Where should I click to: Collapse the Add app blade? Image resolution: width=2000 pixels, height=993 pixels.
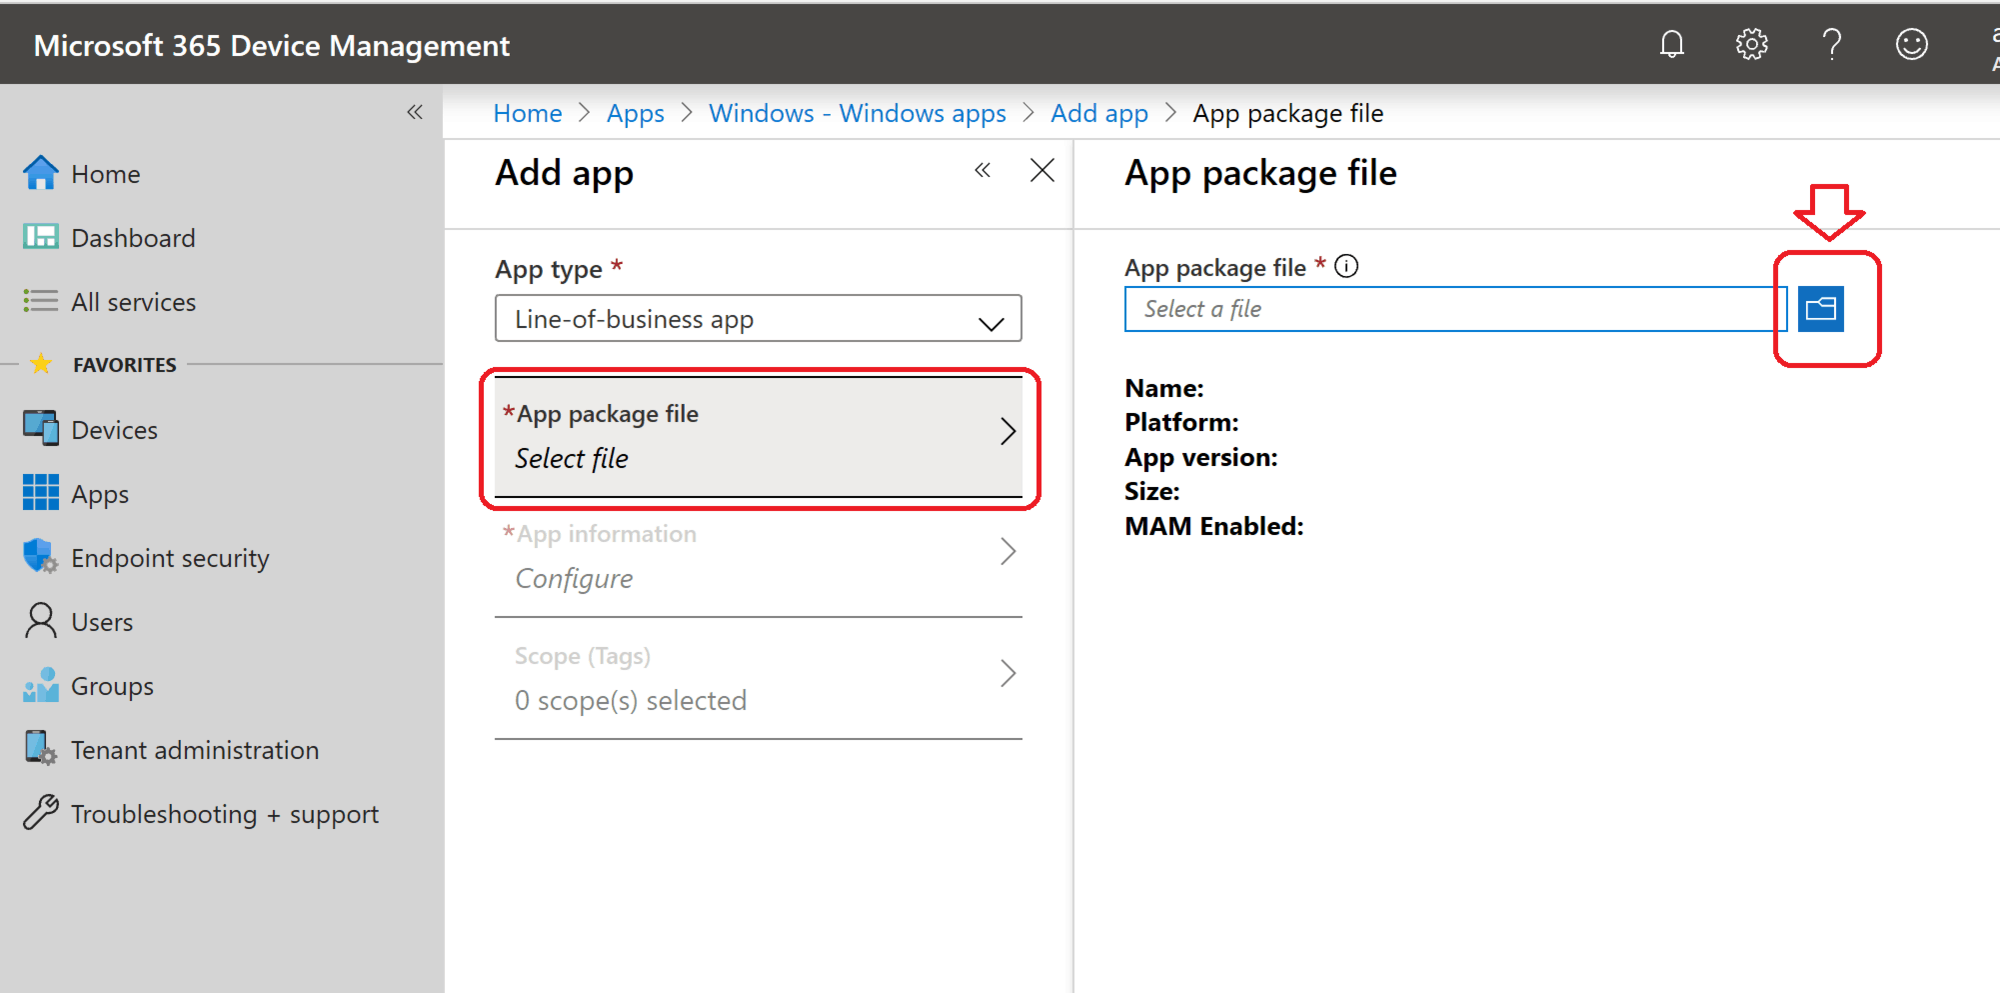point(983,170)
